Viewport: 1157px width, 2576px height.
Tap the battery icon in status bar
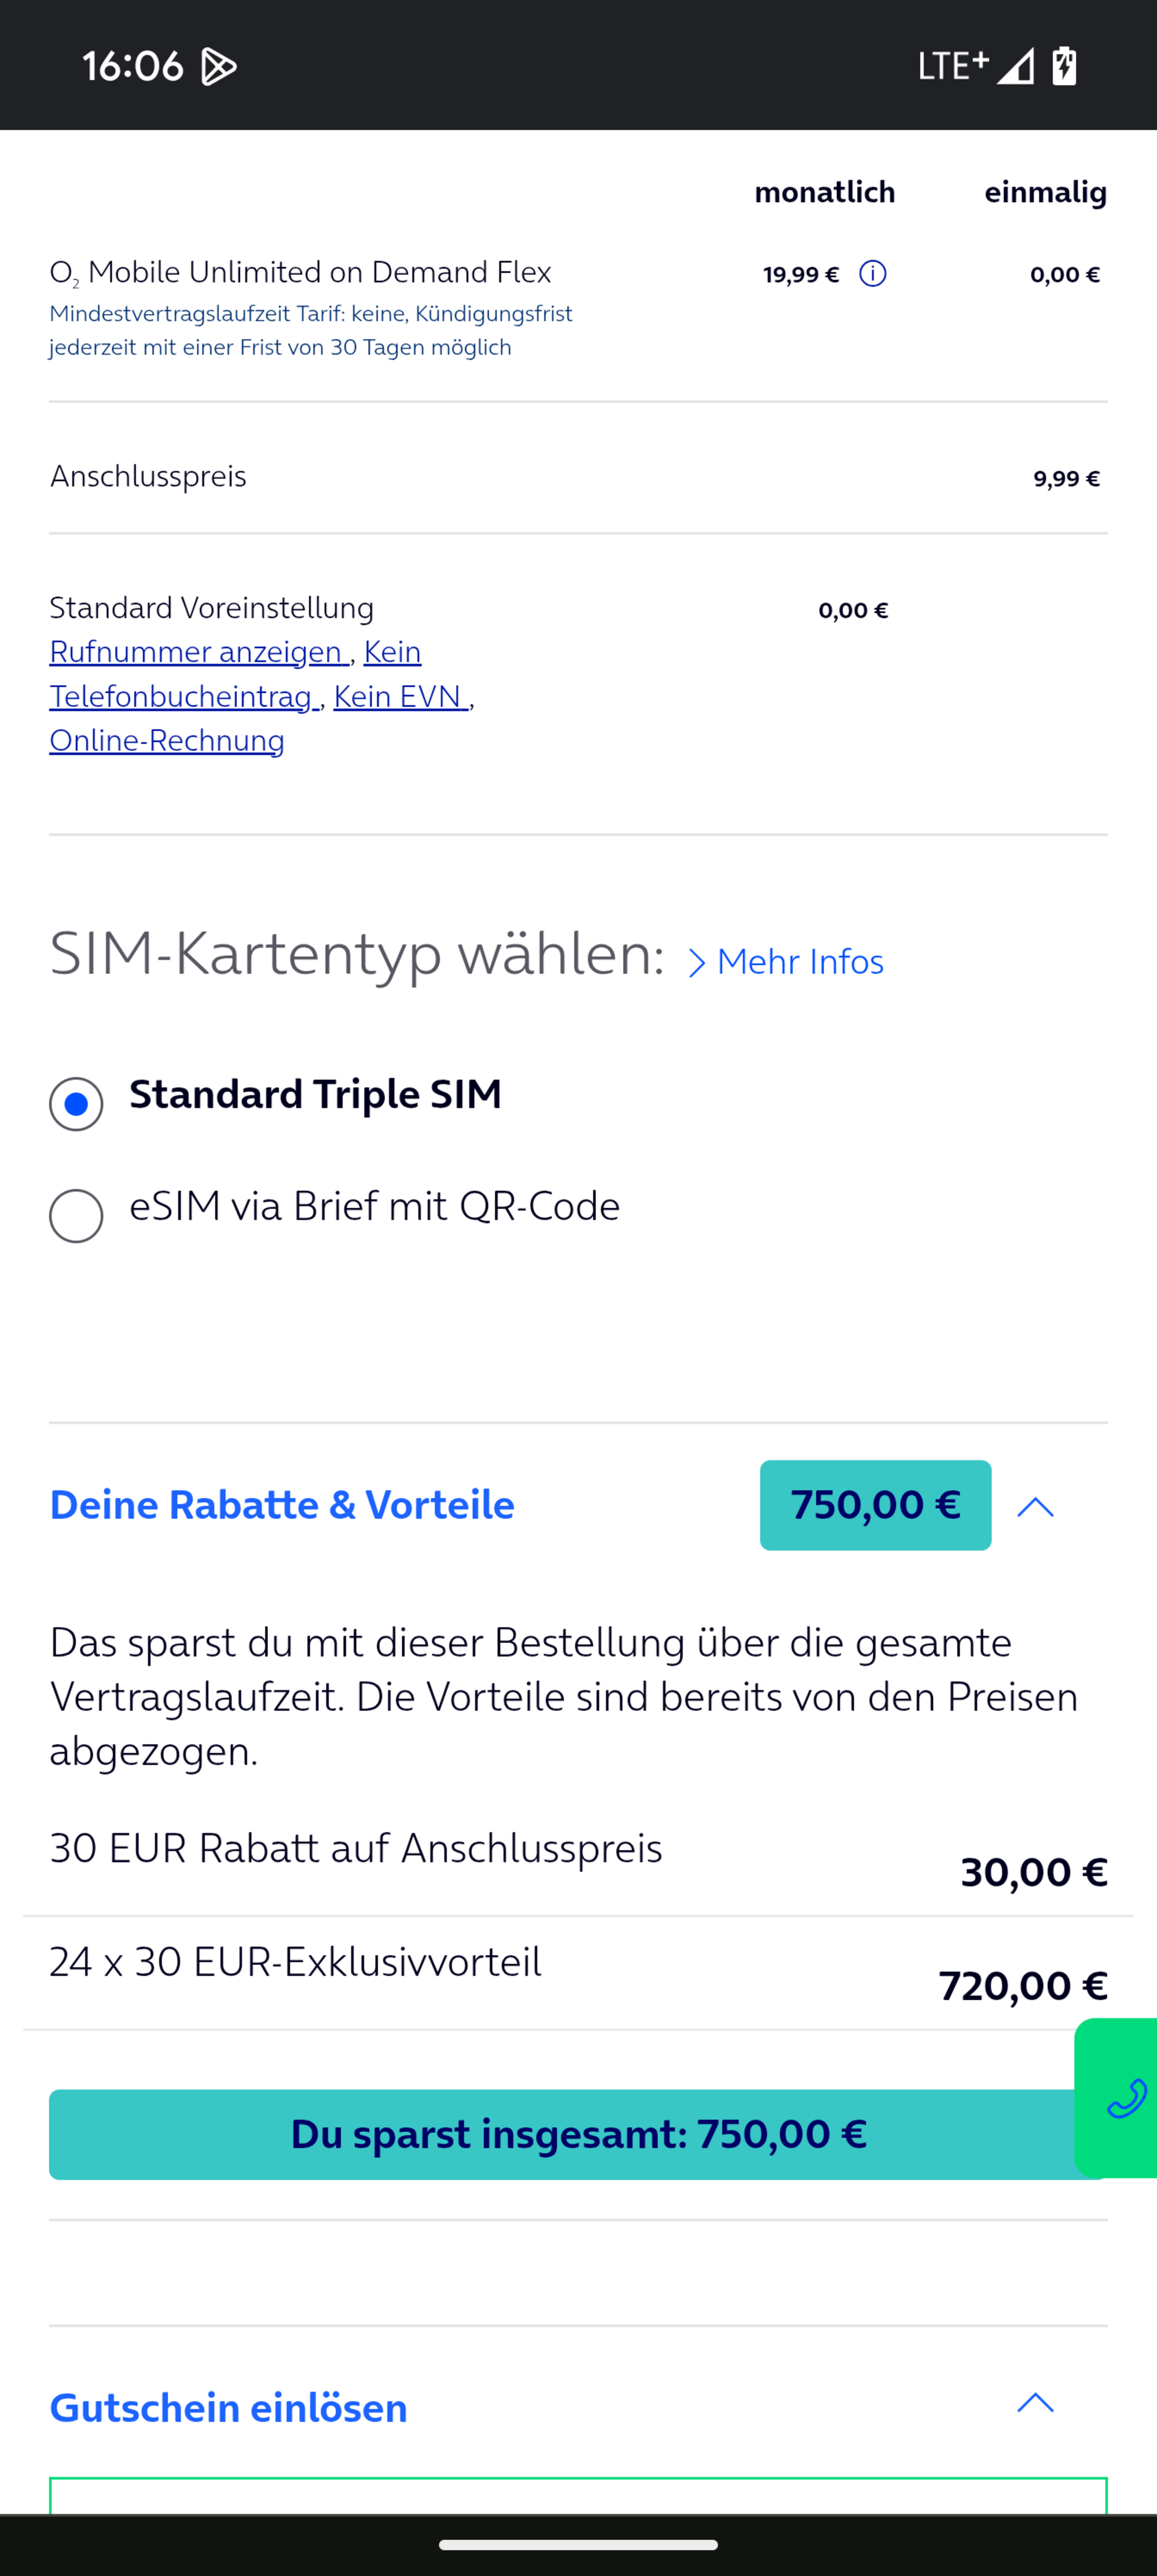click(x=1064, y=66)
